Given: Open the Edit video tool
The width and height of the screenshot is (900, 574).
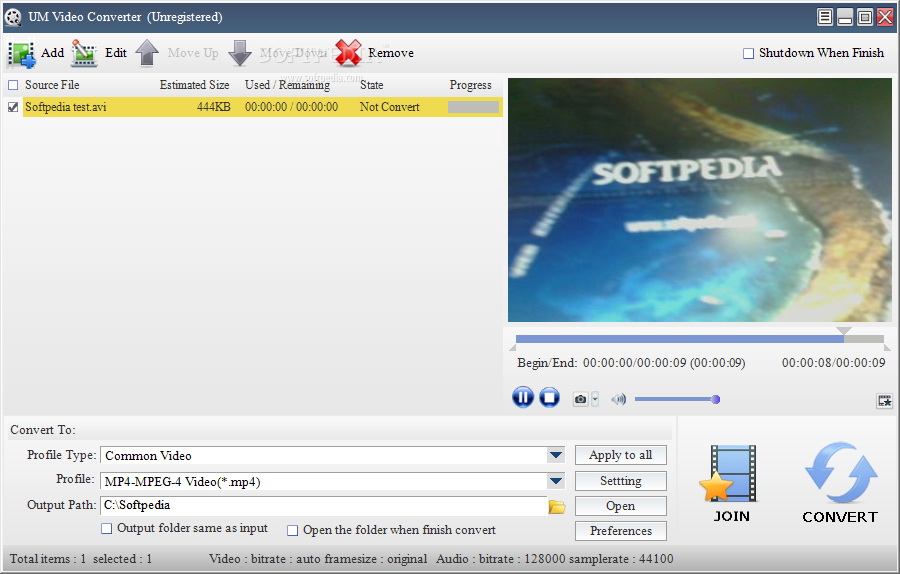Looking at the screenshot, I should 84,53.
